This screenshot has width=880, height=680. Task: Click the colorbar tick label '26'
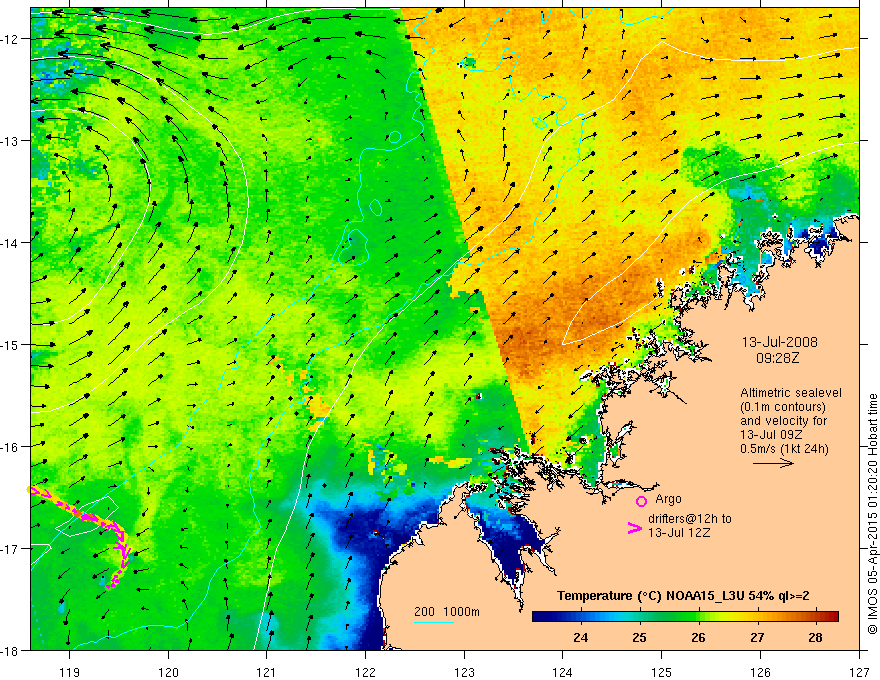698,638
